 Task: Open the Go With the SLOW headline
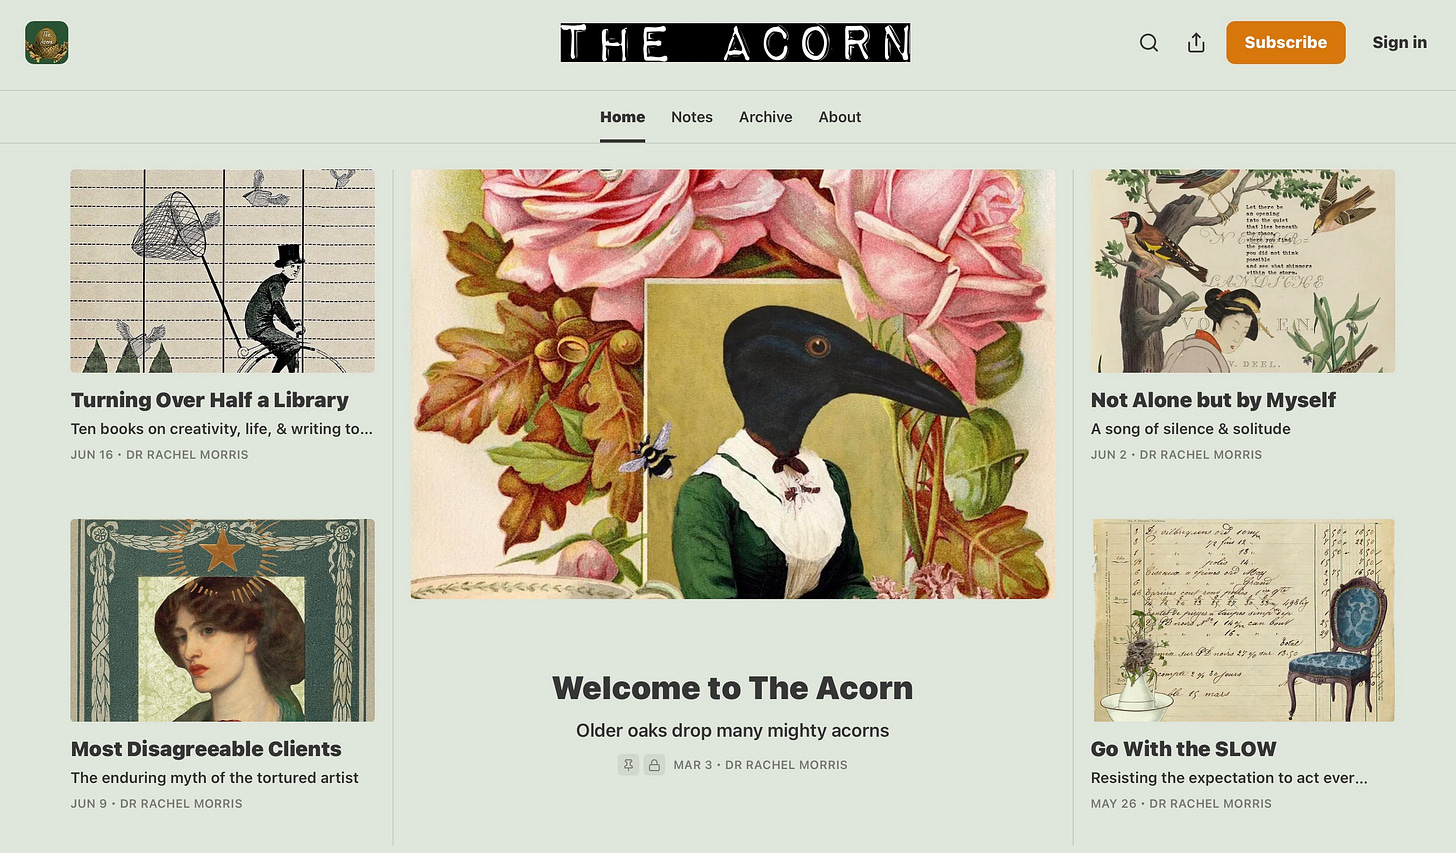[x=1184, y=749]
